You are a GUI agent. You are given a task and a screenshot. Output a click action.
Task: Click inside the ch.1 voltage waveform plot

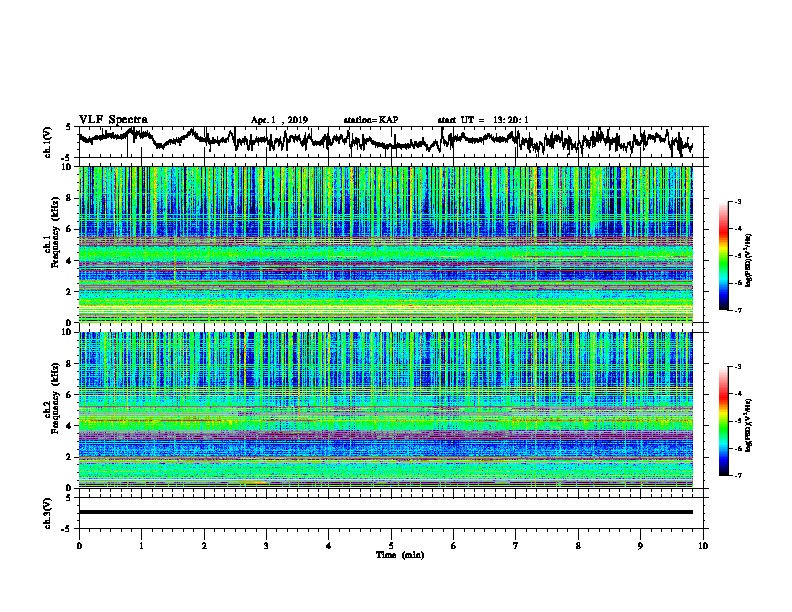[390, 142]
